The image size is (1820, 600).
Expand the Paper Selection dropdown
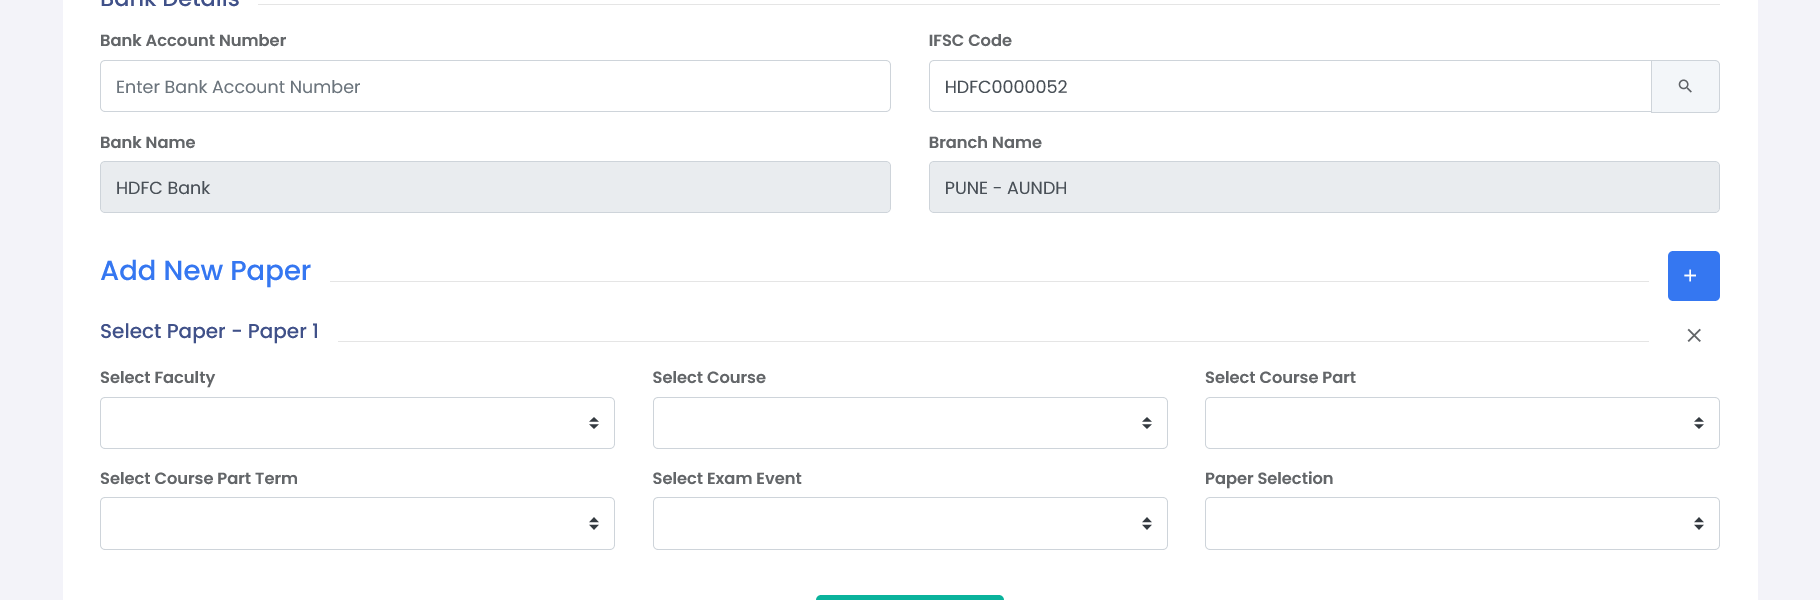(1462, 523)
